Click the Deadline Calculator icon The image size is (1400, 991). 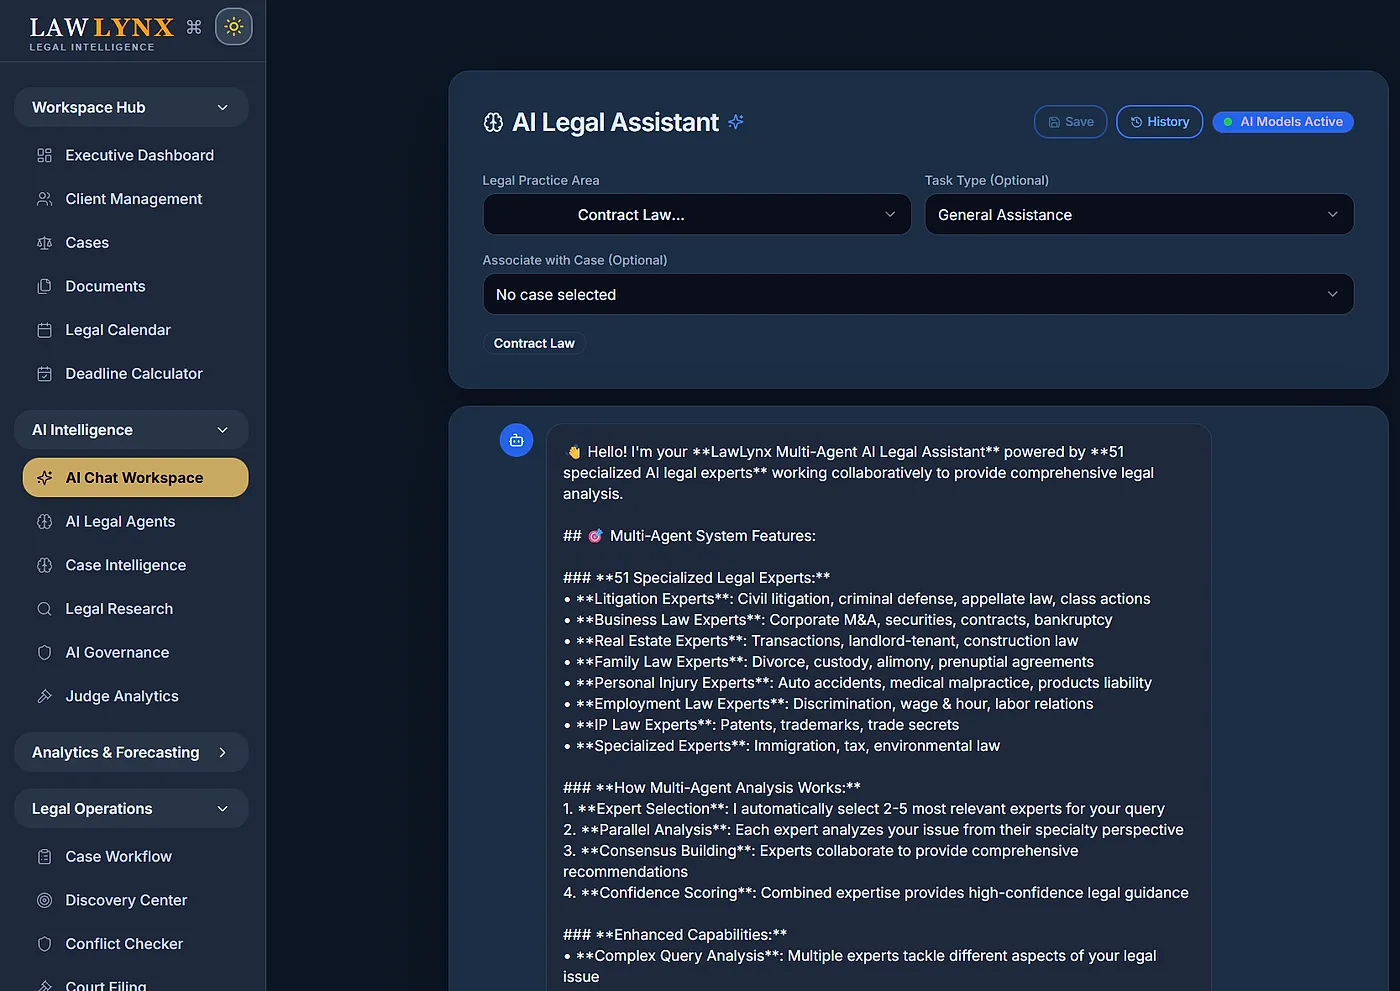44,374
